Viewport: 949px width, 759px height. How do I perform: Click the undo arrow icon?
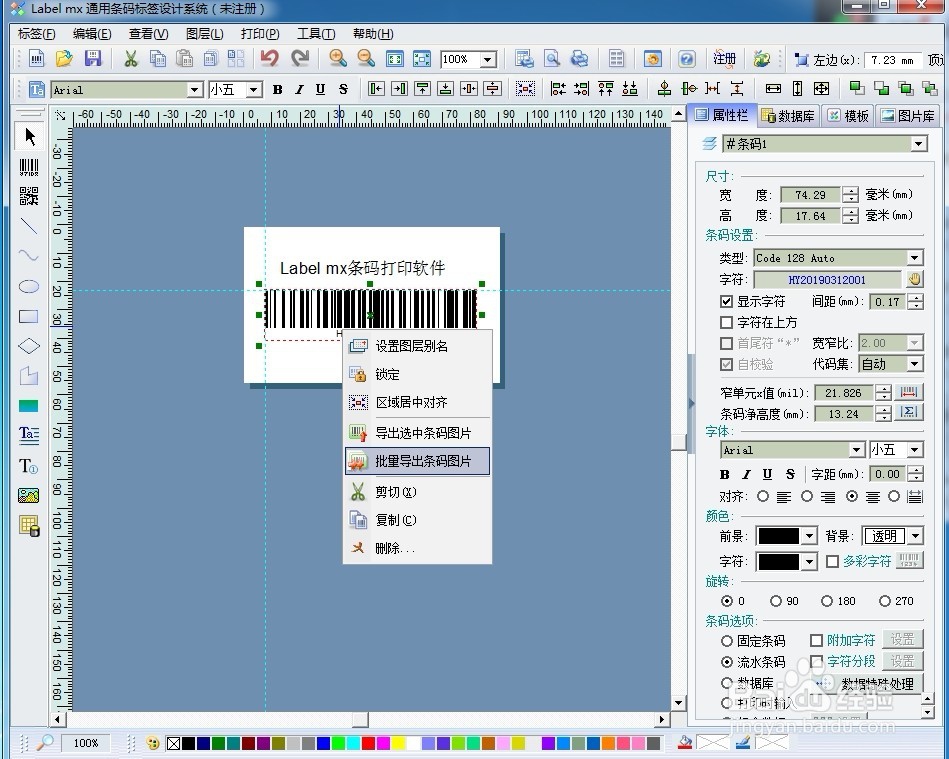click(269, 59)
